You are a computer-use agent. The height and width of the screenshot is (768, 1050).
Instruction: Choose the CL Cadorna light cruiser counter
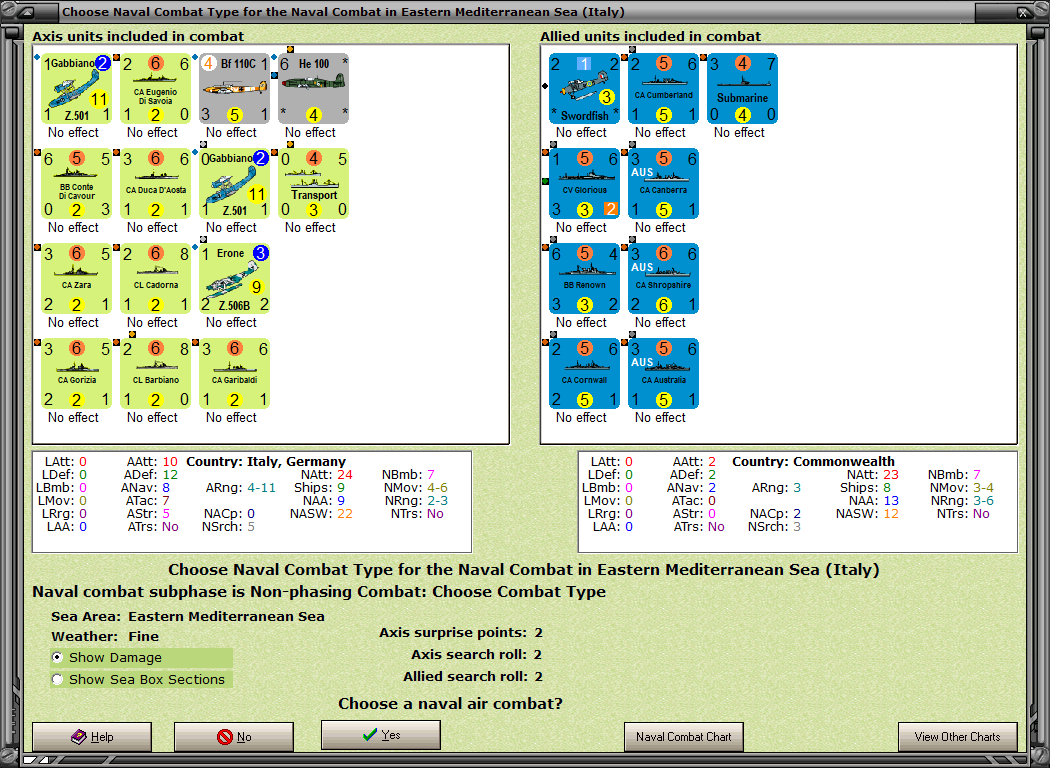tap(155, 279)
